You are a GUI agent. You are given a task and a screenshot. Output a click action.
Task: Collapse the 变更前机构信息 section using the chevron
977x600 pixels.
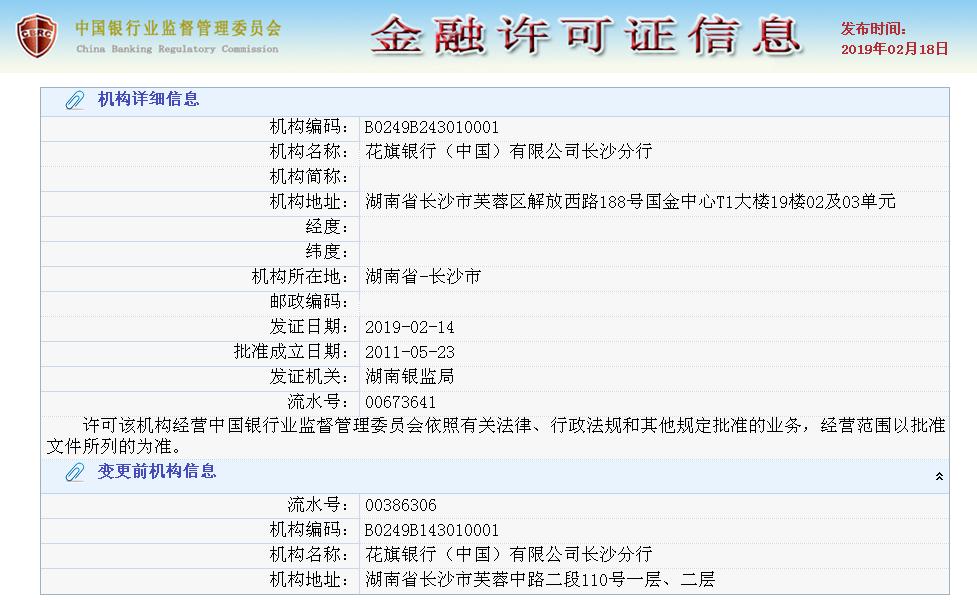click(x=939, y=477)
